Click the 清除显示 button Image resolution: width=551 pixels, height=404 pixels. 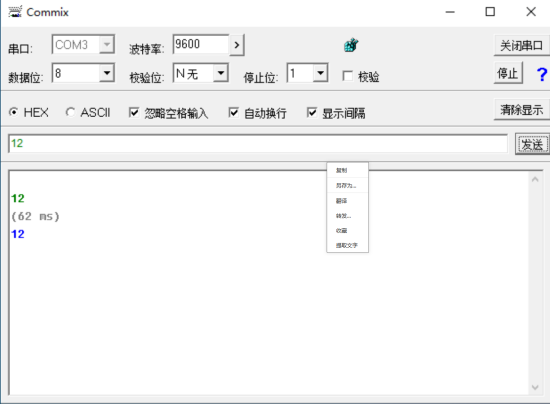tap(521, 110)
